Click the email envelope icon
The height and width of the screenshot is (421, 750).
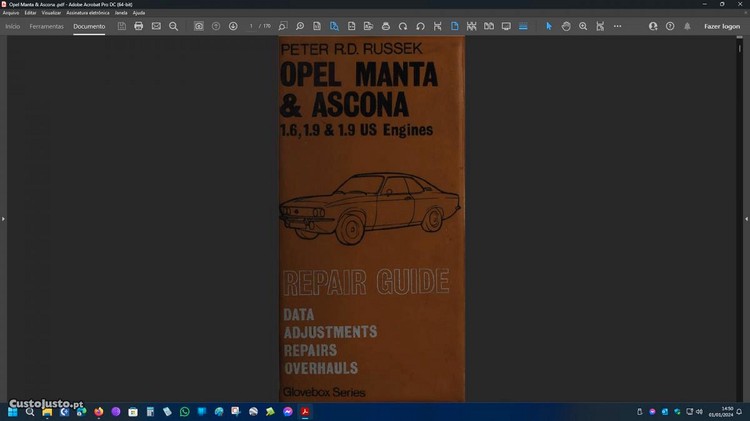[x=156, y=26]
